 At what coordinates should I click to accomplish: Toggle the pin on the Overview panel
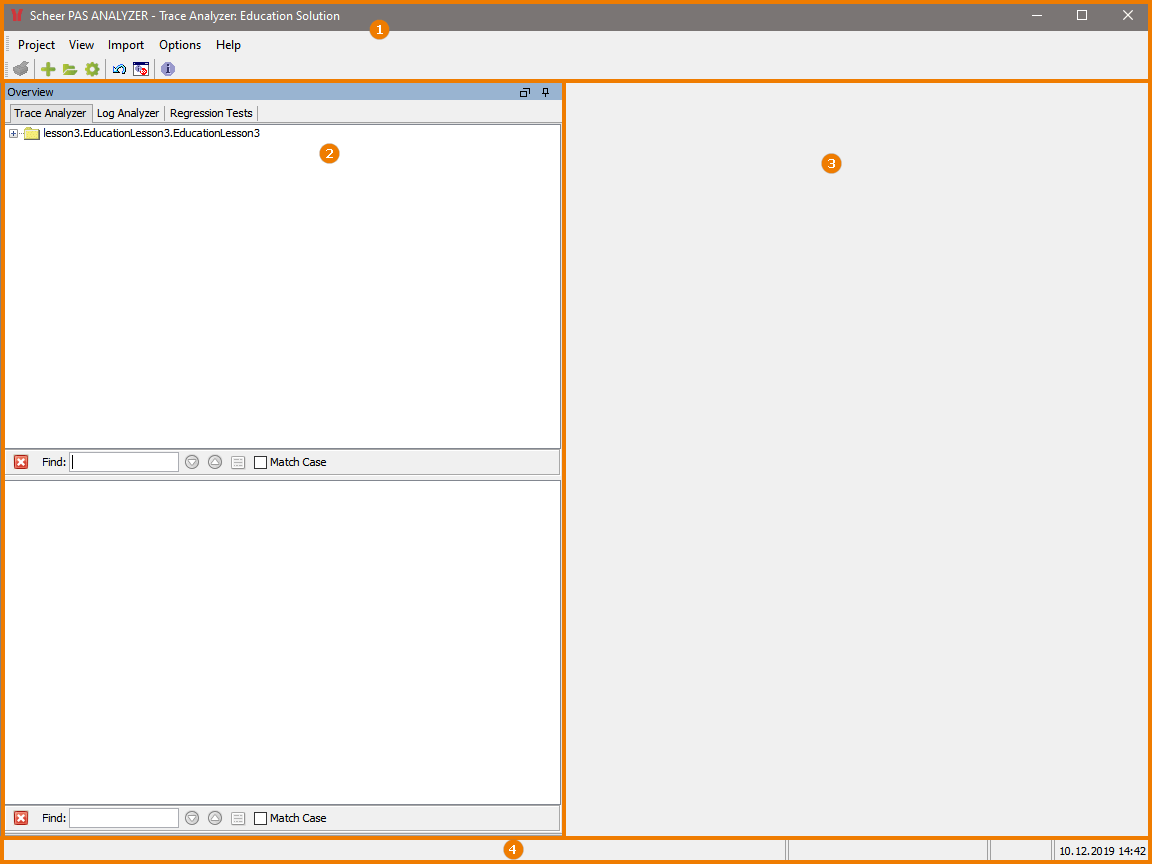click(546, 91)
